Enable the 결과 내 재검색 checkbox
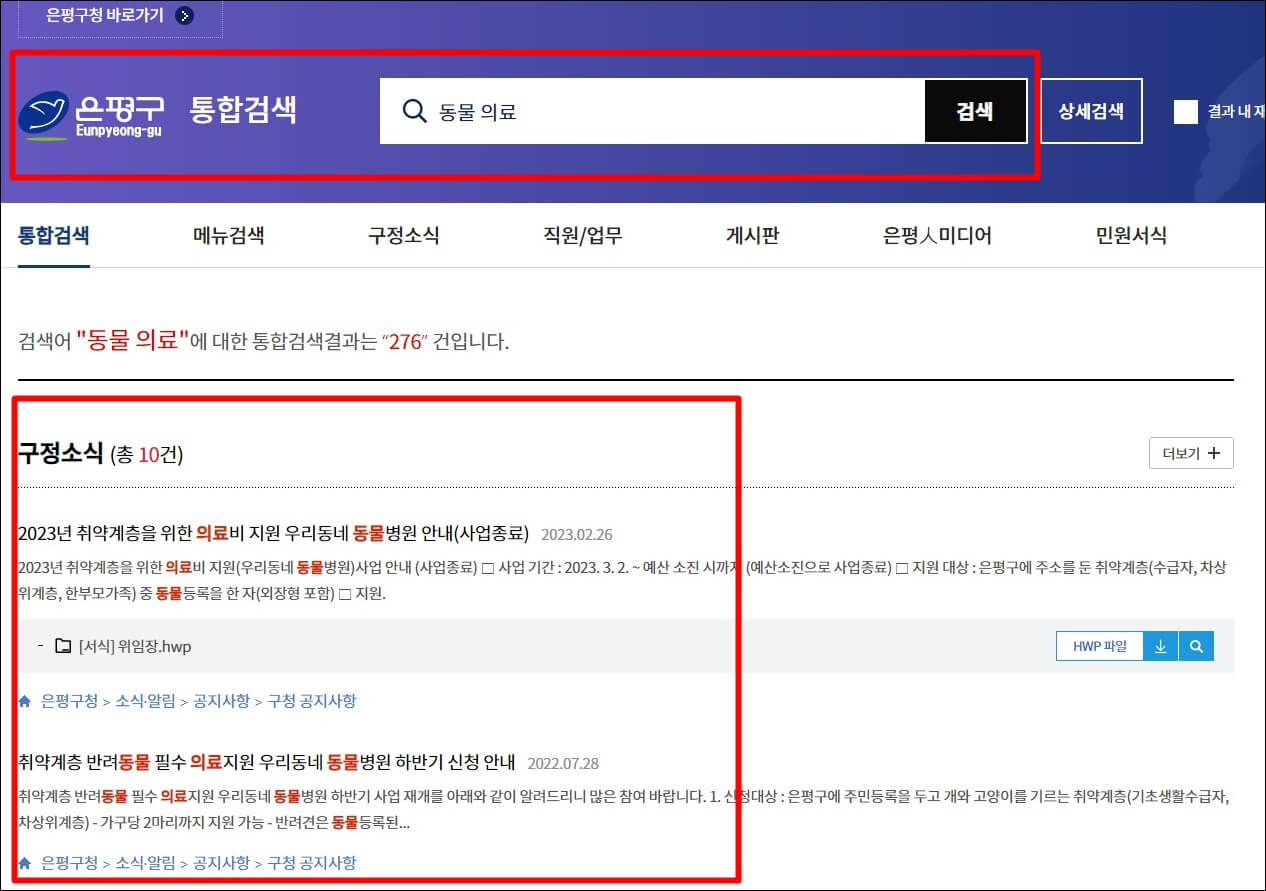1266x891 pixels. [x=1186, y=112]
